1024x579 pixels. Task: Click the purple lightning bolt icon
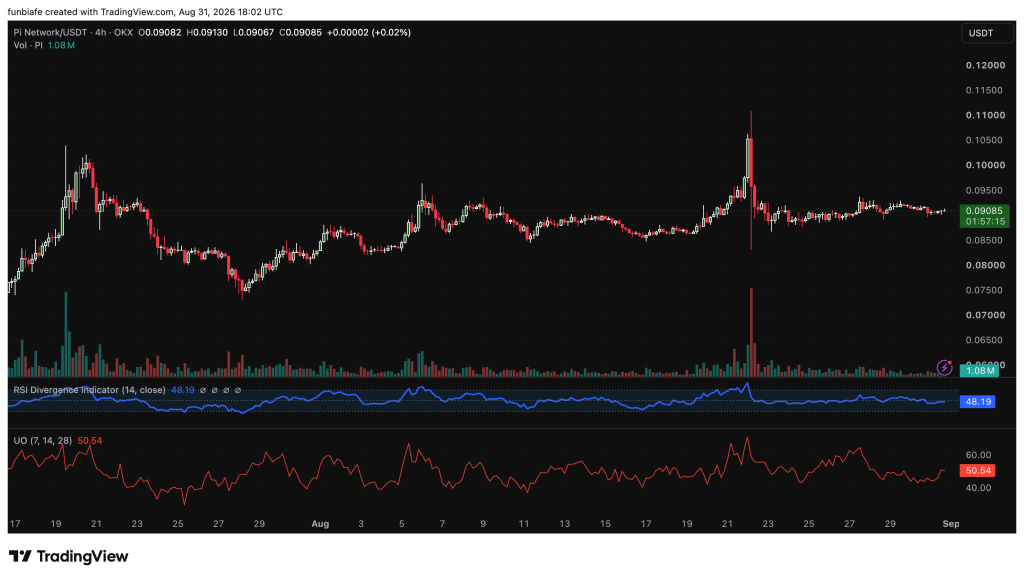point(944,368)
